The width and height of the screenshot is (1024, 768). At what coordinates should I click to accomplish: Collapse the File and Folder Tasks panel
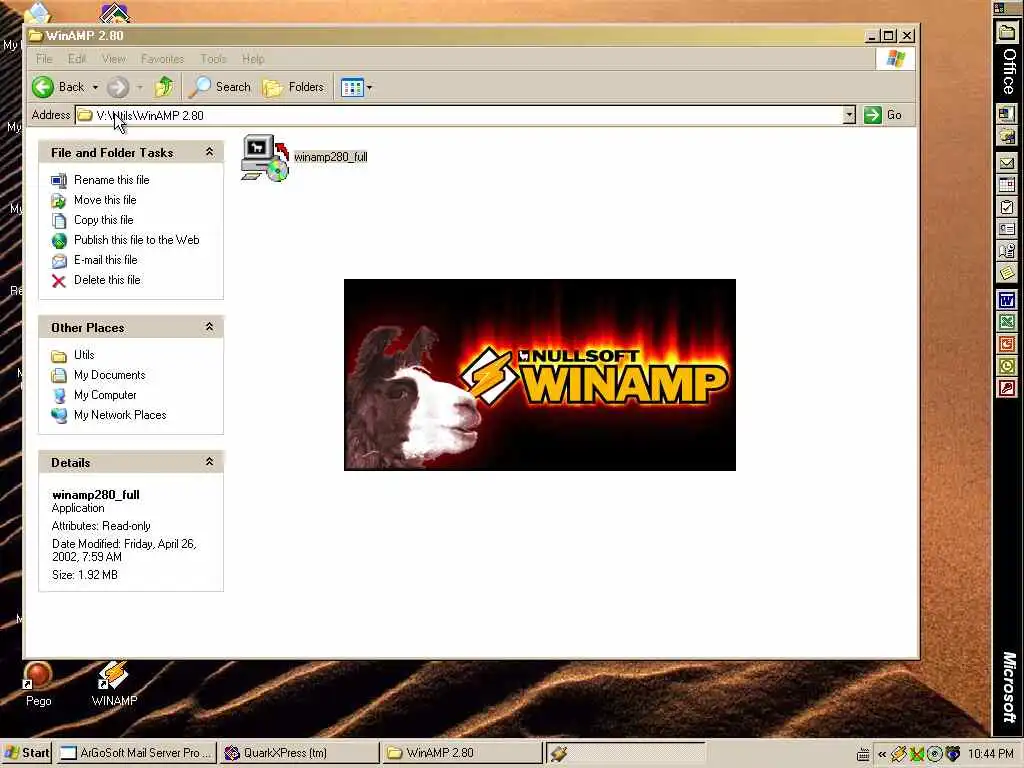tap(210, 152)
